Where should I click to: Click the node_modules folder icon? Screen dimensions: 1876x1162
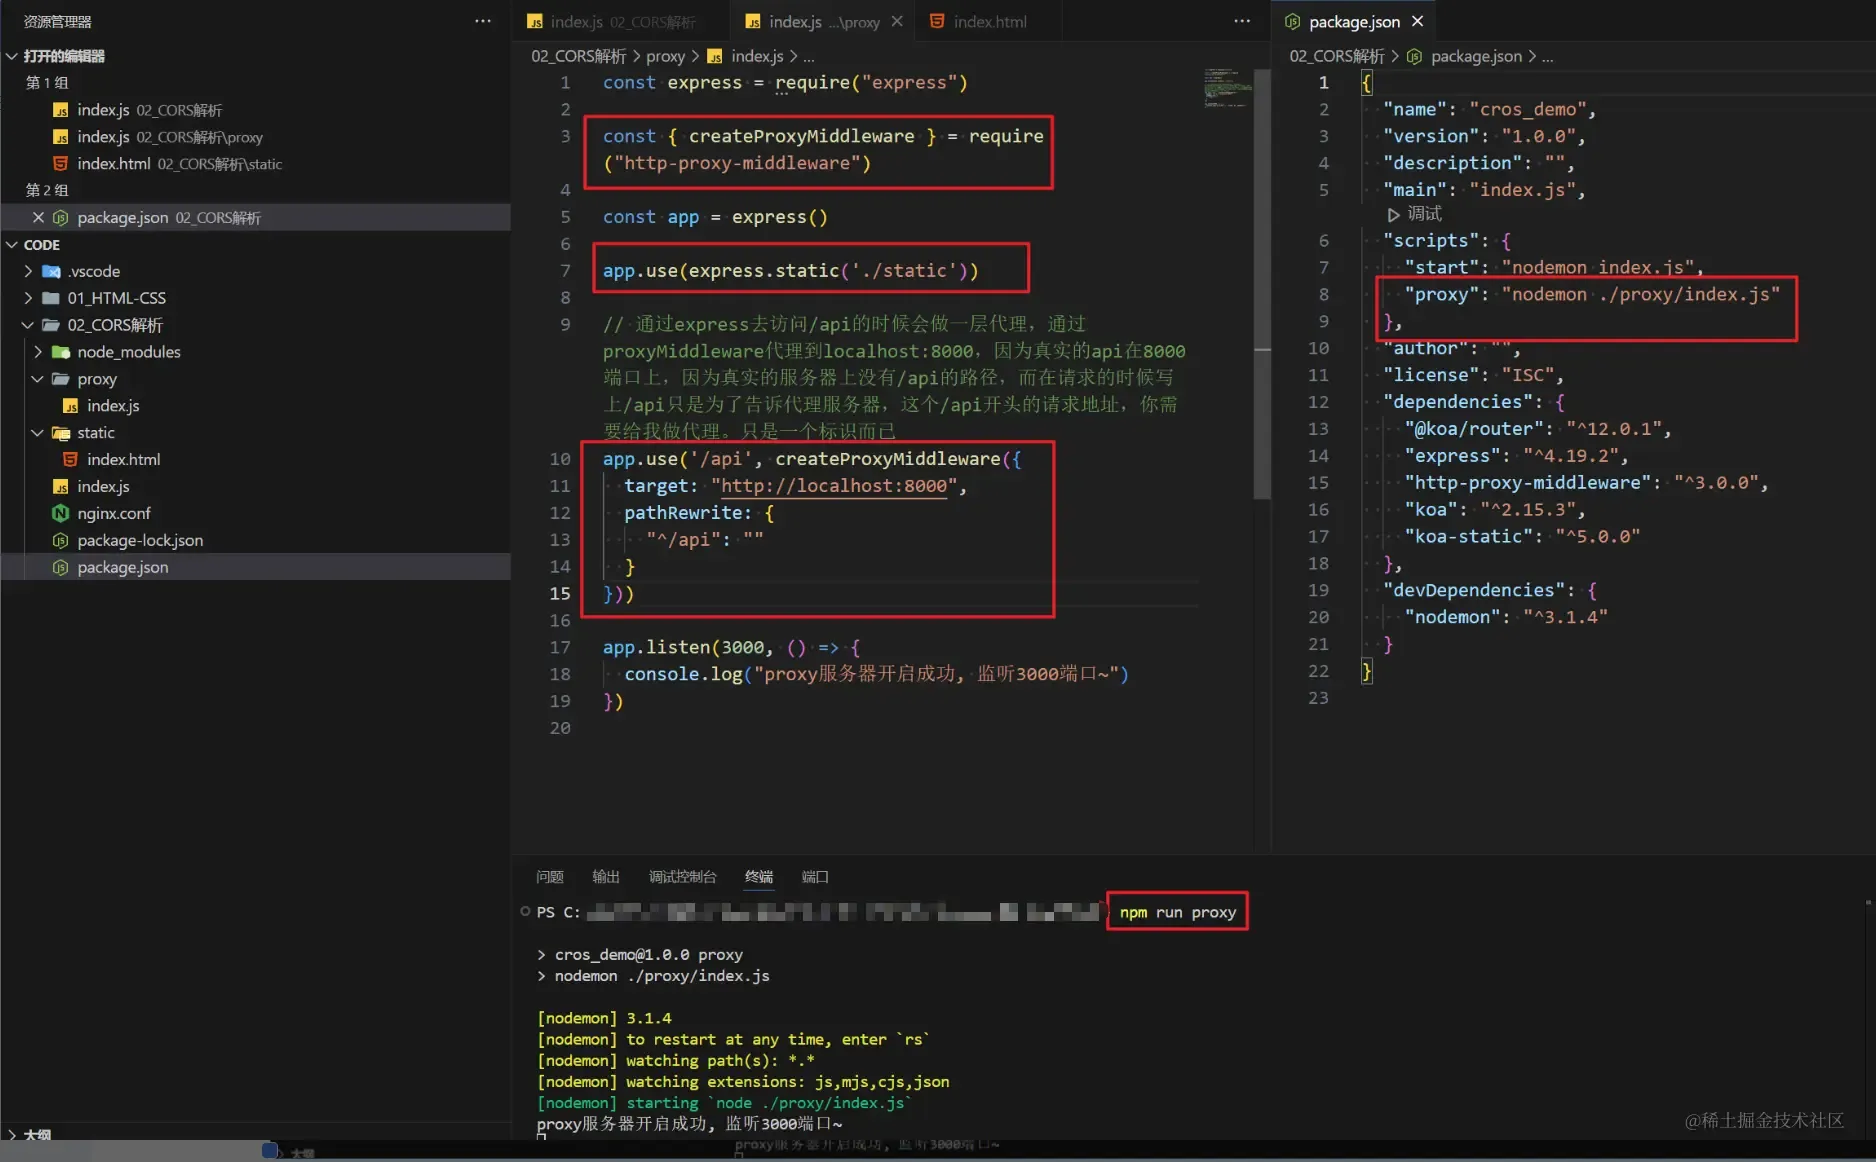click(61, 352)
